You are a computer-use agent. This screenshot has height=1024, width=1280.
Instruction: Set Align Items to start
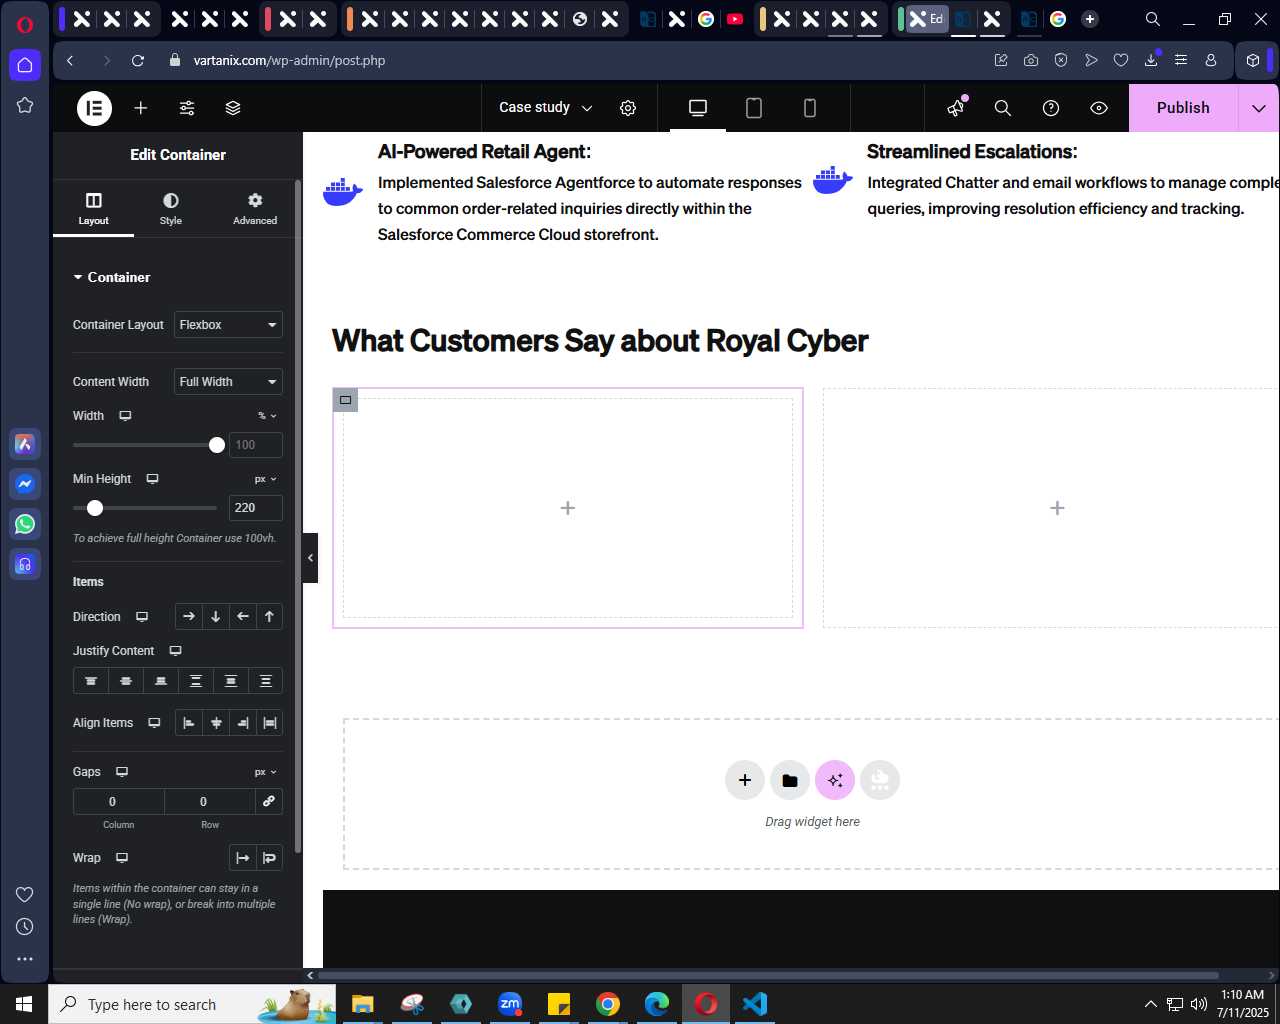[x=189, y=723]
